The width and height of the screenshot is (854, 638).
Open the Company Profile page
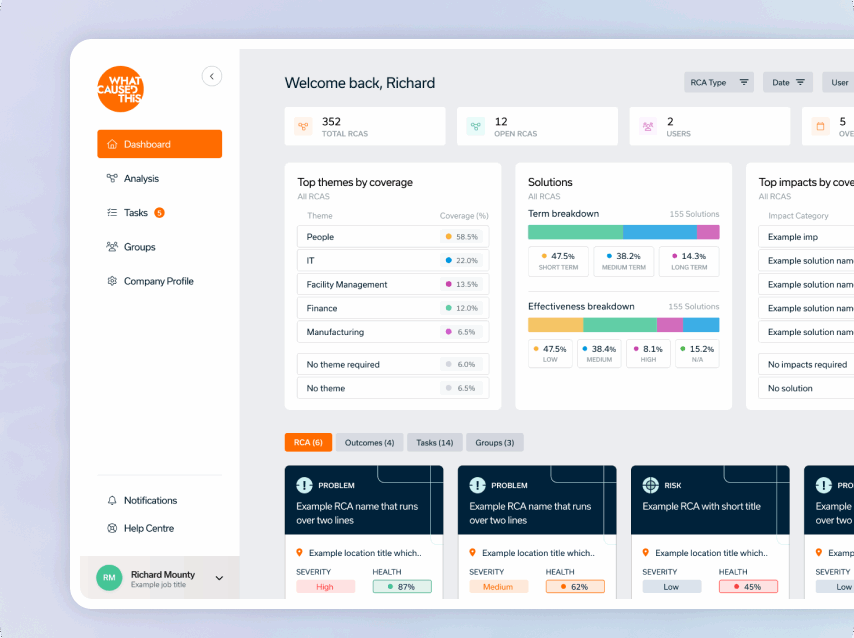[158, 281]
